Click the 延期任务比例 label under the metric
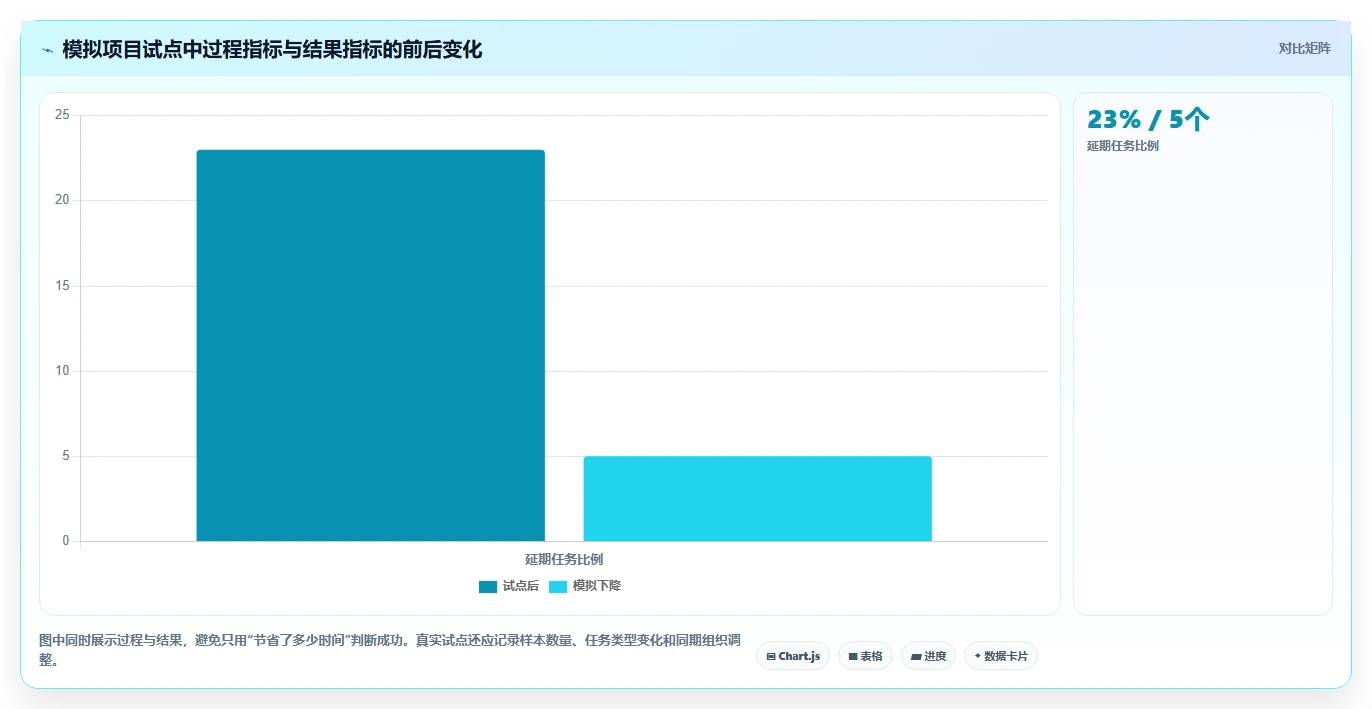 [1123, 146]
